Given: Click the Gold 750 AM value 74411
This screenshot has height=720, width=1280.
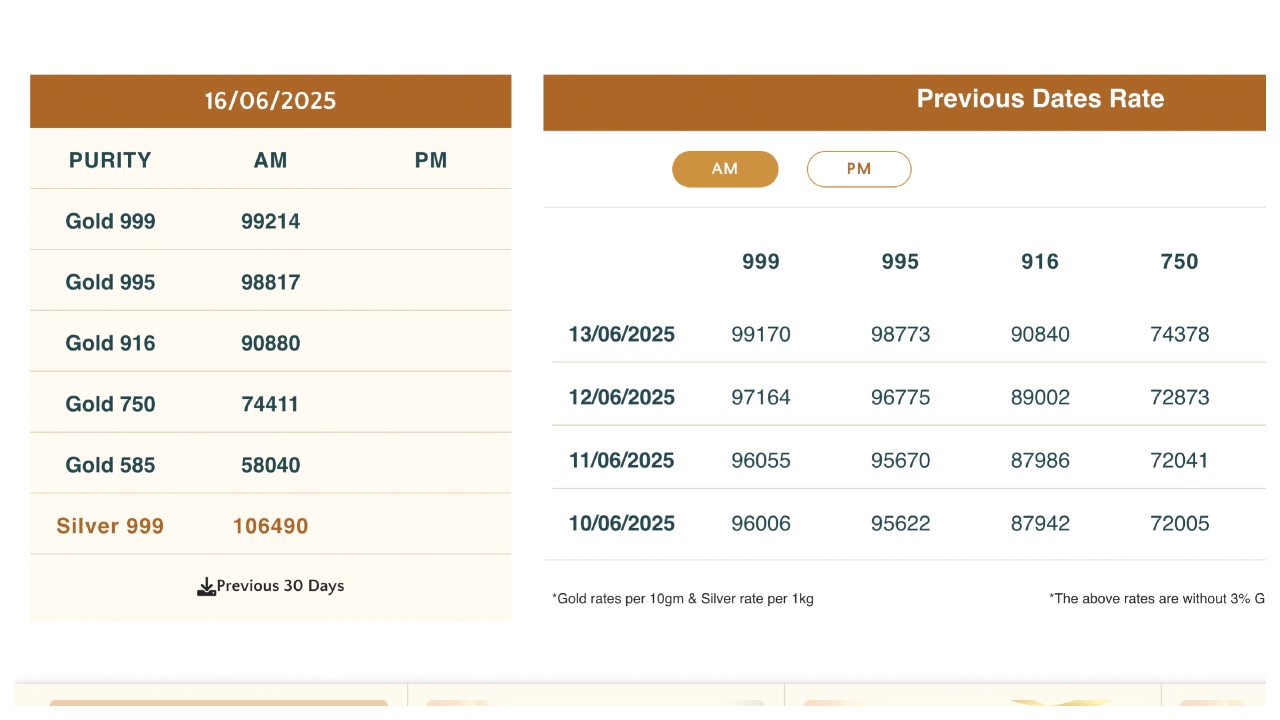Looking at the screenshot, I should (x=271, y=404).
